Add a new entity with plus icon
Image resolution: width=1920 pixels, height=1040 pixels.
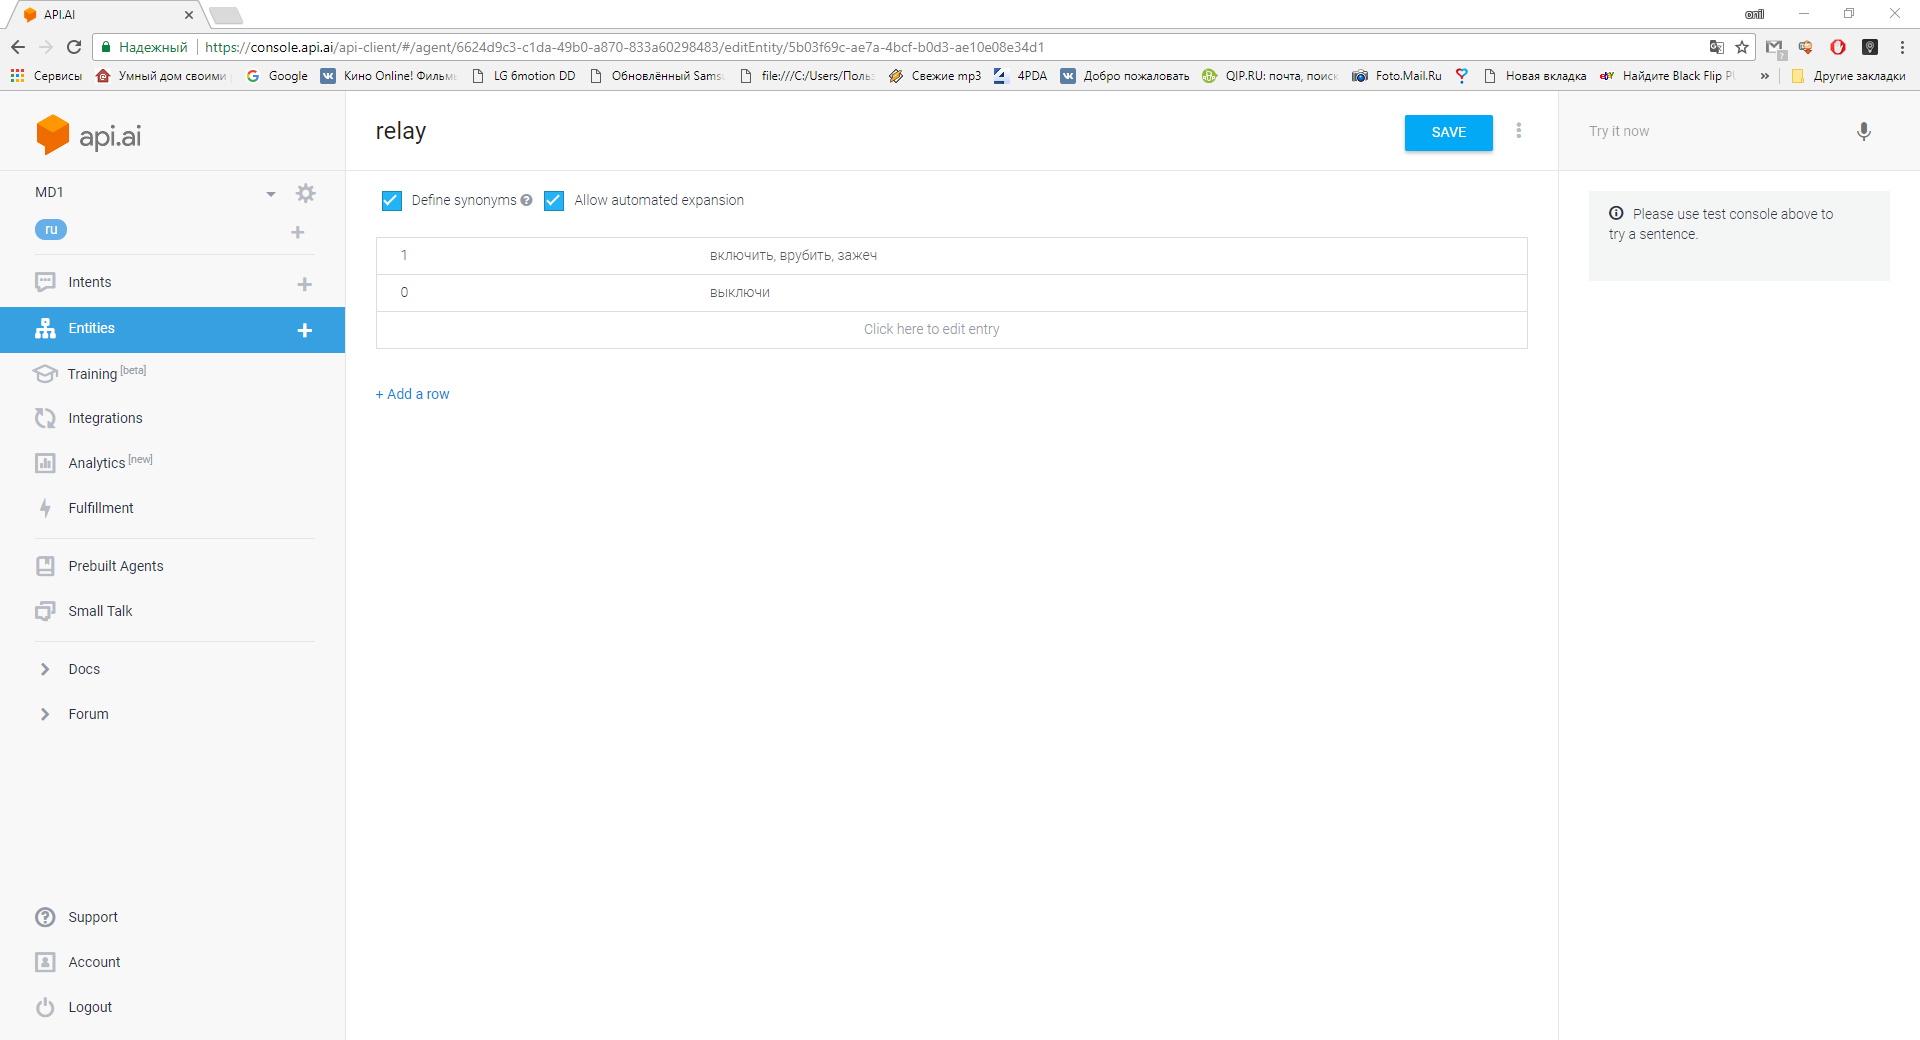tap(305, 330)
